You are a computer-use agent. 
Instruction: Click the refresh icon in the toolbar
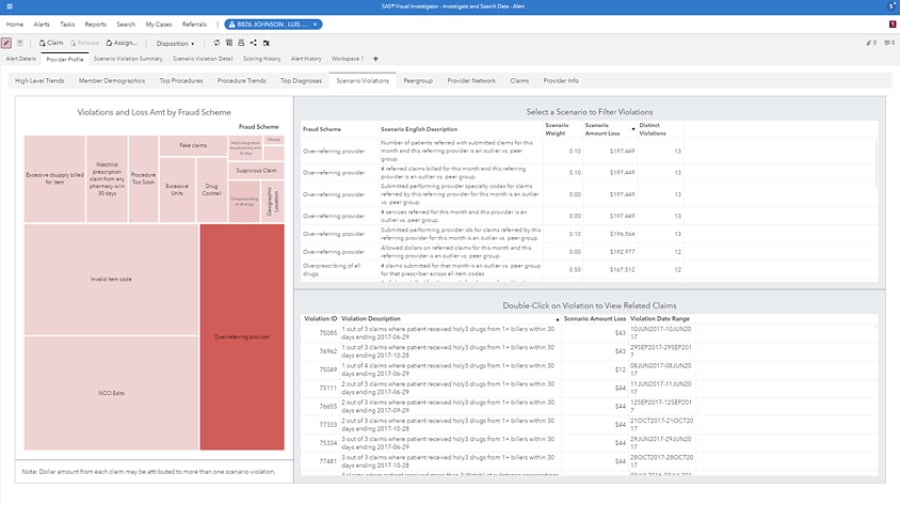point(217,43)
